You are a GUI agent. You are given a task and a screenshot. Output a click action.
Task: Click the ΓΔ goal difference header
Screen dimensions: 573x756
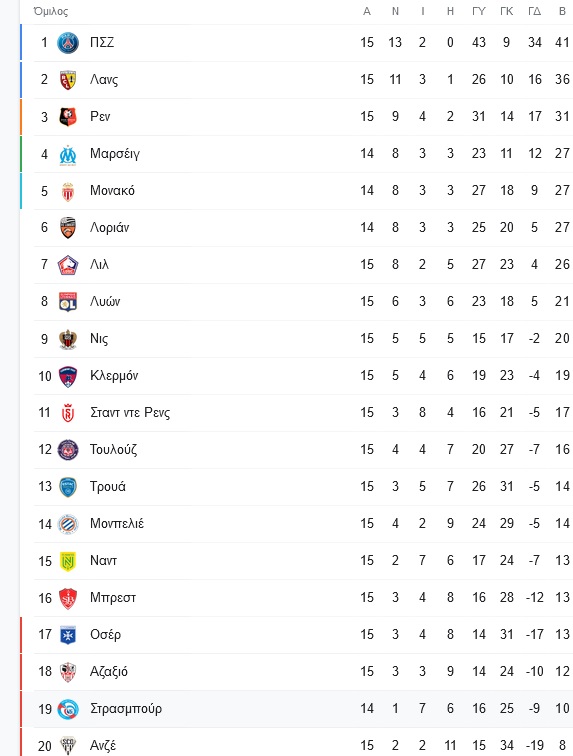pos(534,11)
